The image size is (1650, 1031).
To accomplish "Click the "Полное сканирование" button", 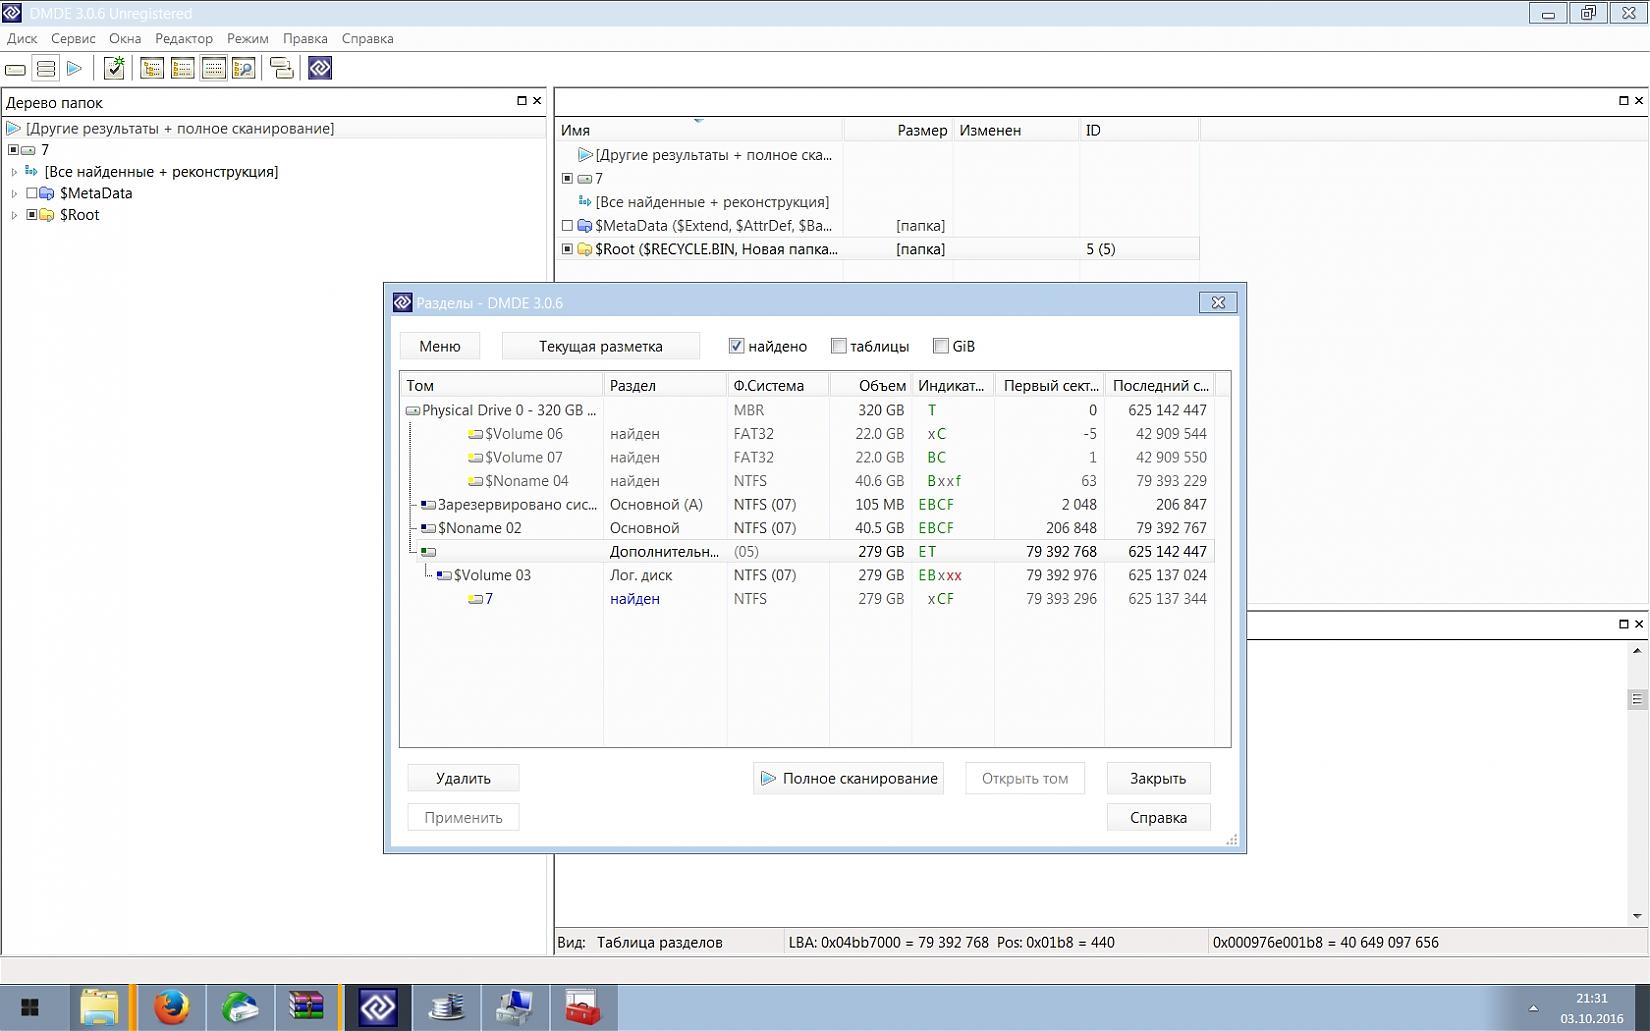I will click(849, 778).
